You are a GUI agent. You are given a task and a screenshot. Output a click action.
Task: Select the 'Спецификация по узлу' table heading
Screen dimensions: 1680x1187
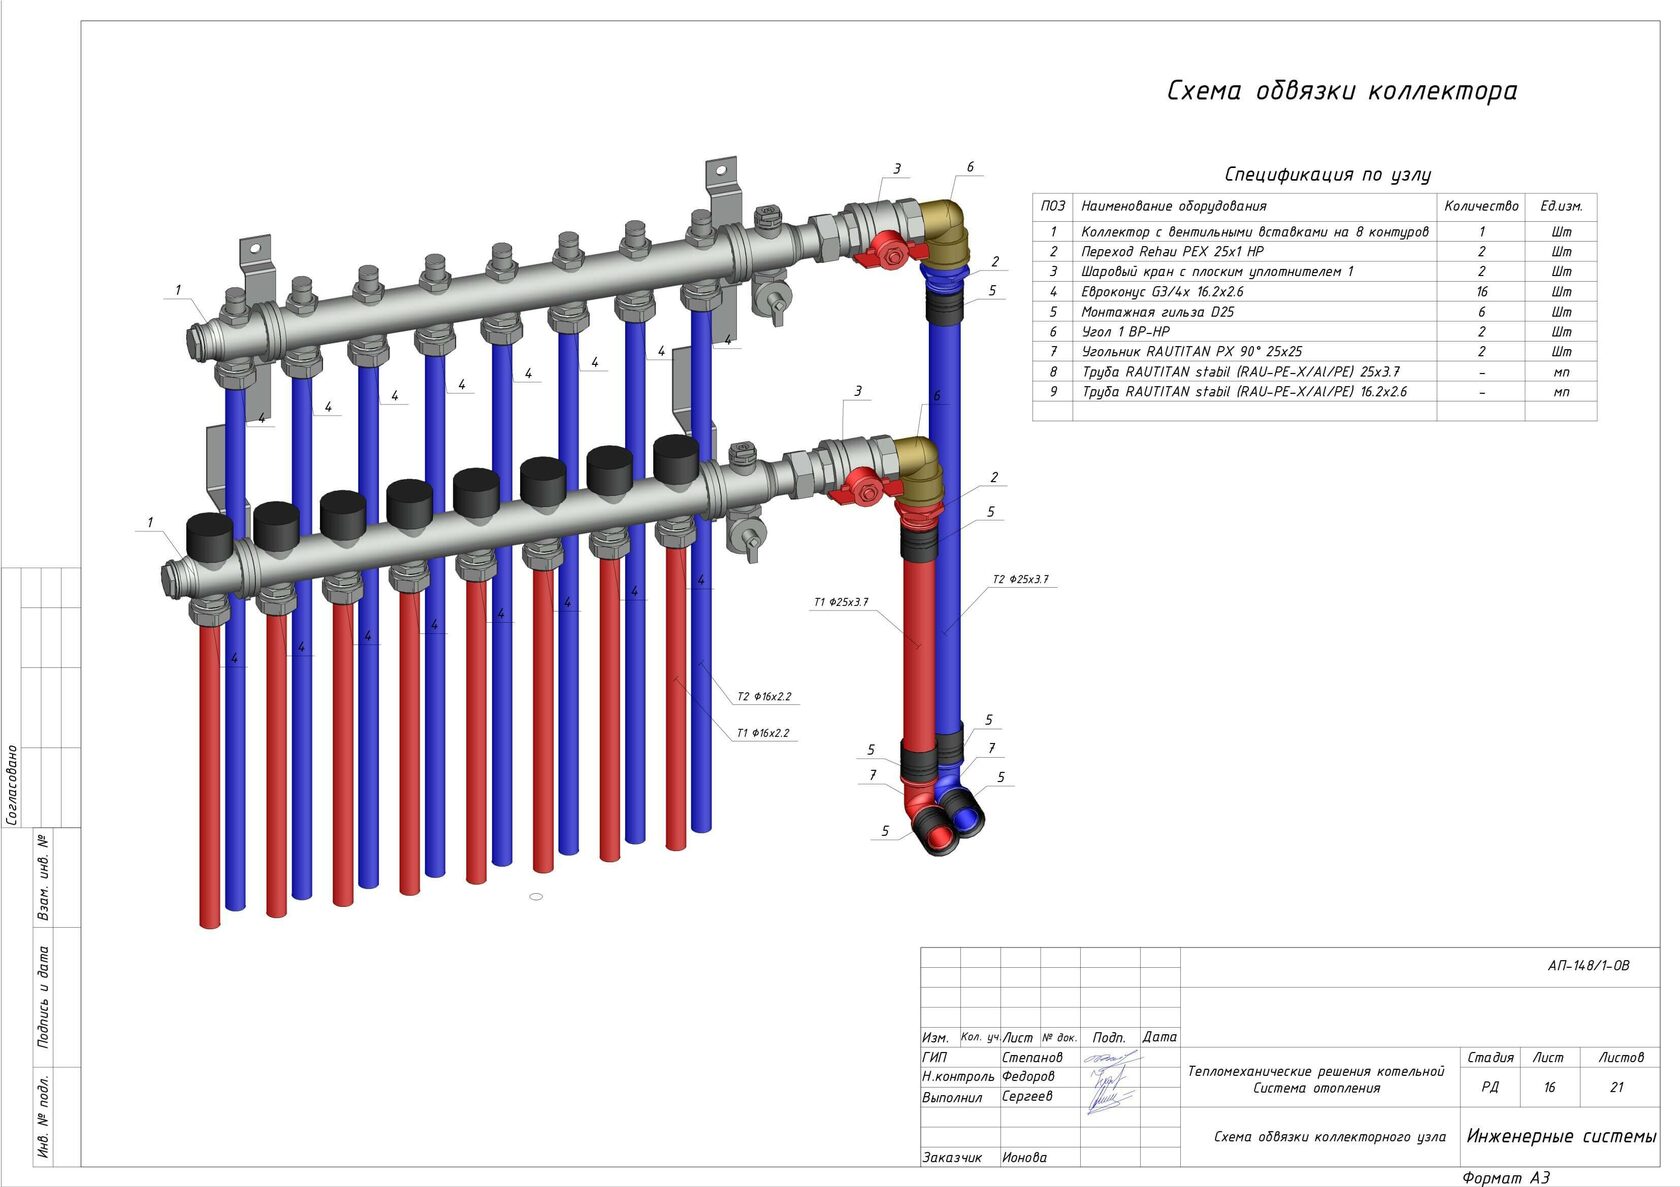1327,175
